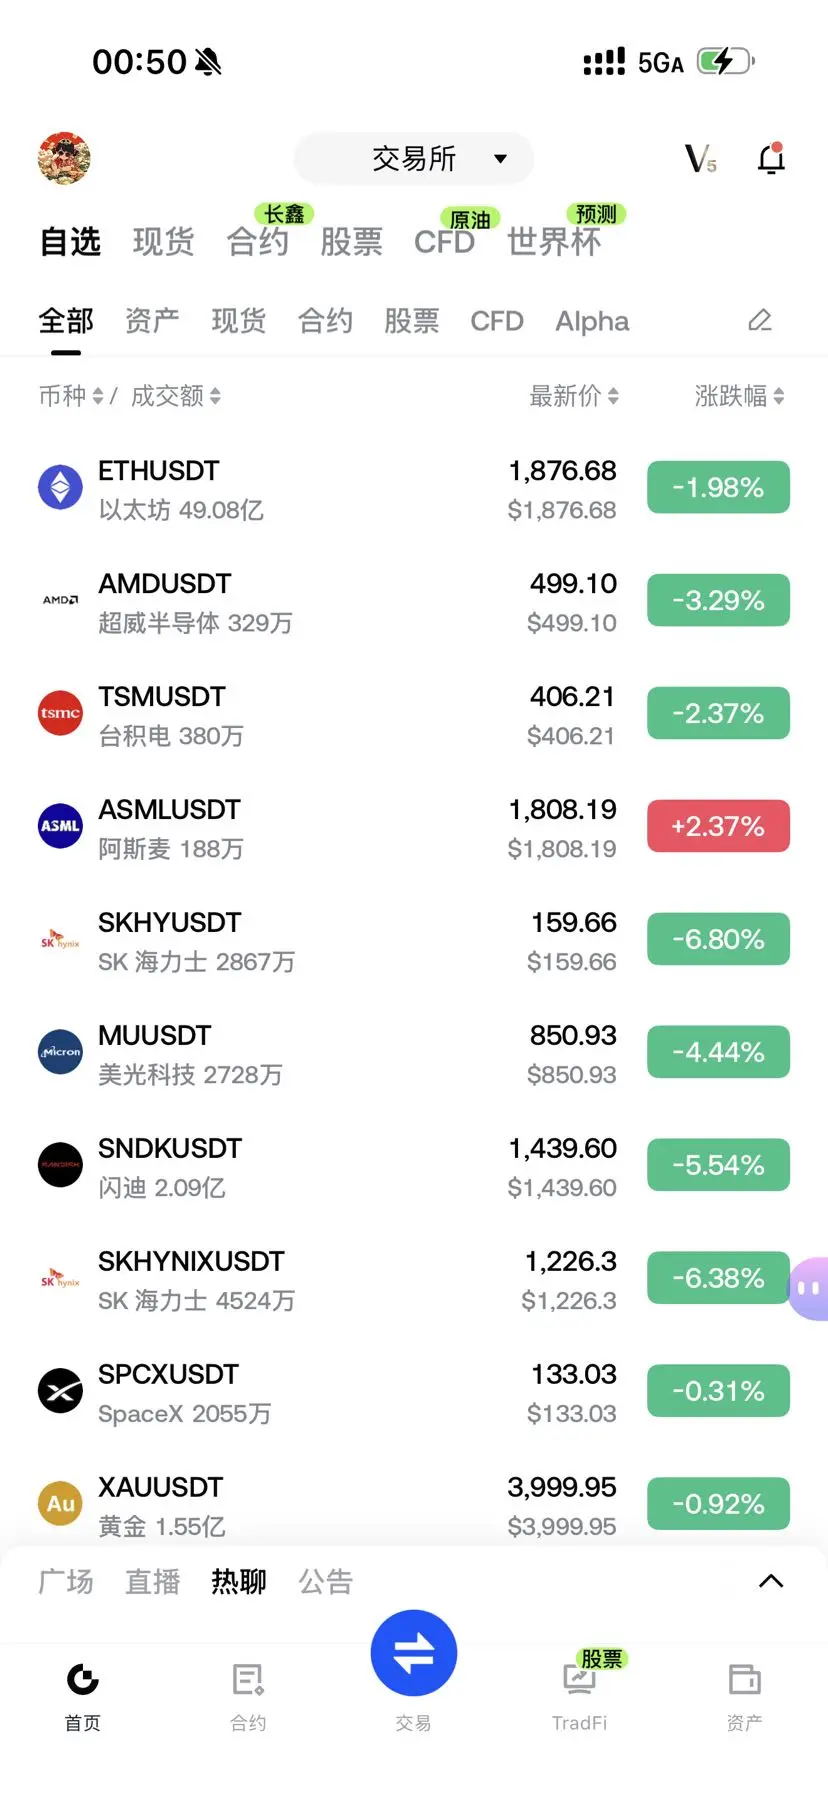Toggle the ASMLUSDT +2.37% red badge
Image resolution: width=828 pixels, height=1800 pixels.
click(718, 826)
